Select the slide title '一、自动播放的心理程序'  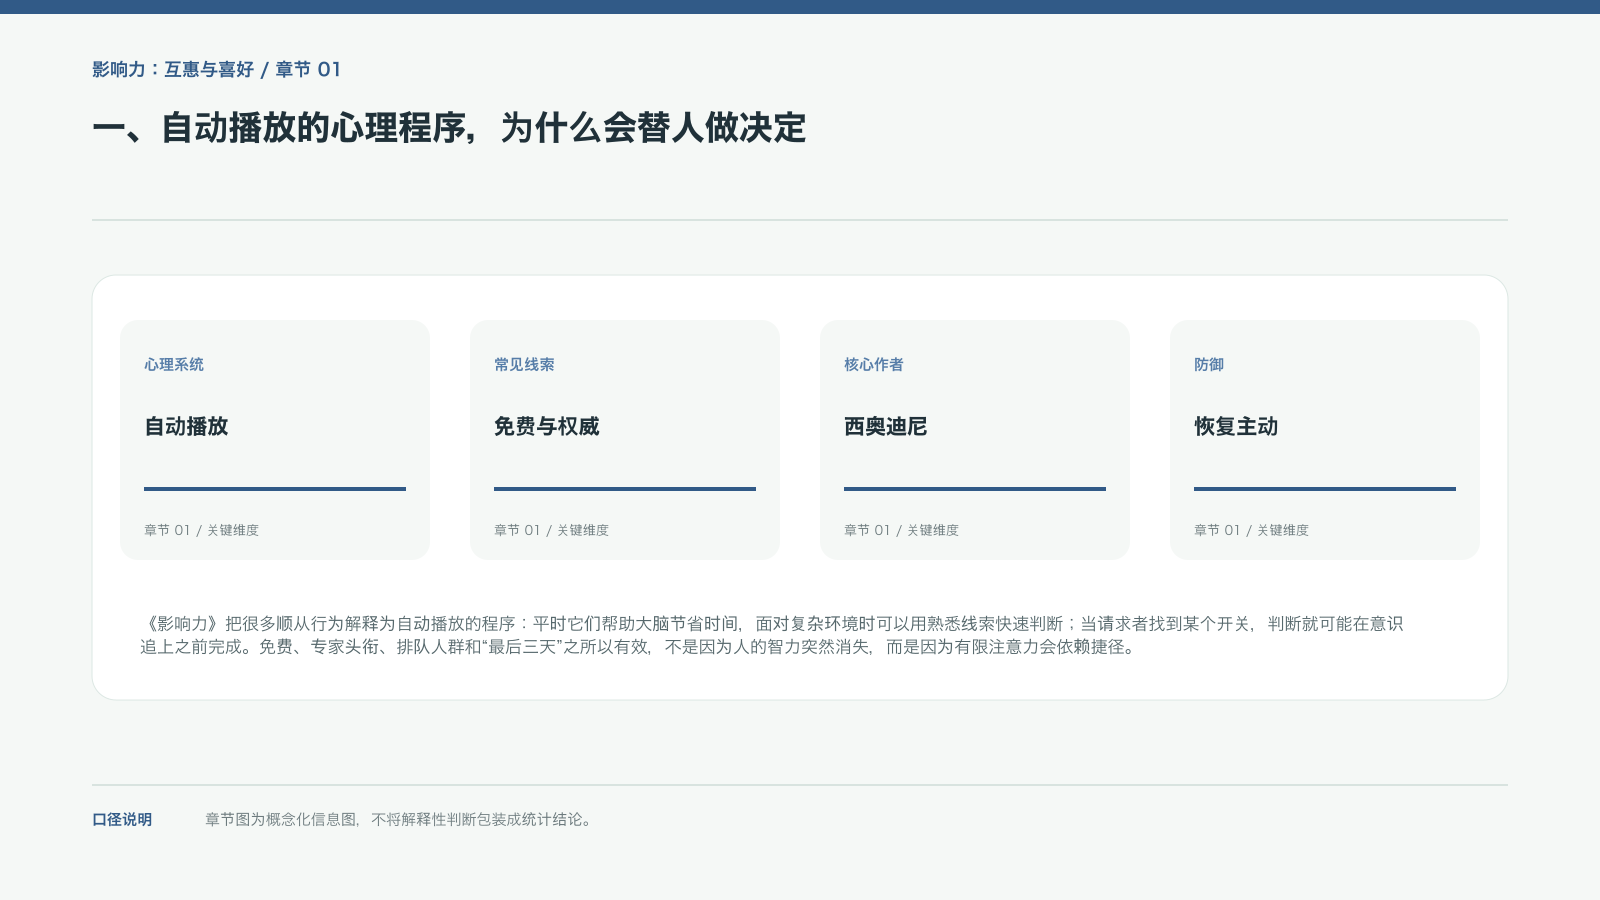[x=449, y=128]
